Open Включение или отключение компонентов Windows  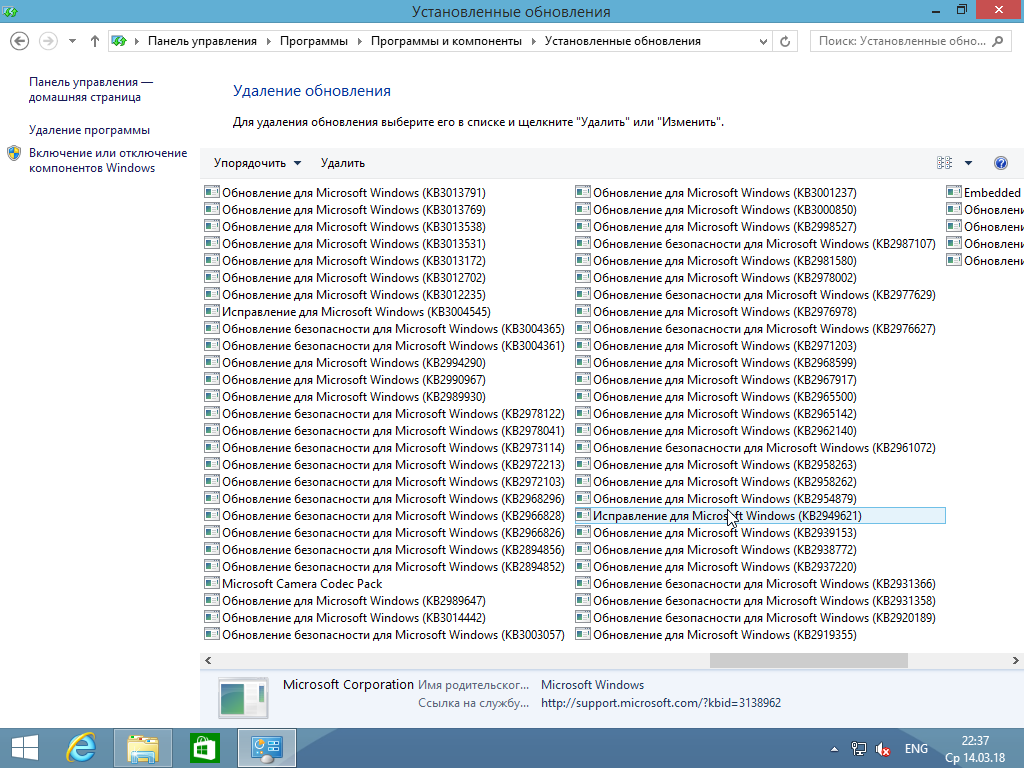(108, 160)
